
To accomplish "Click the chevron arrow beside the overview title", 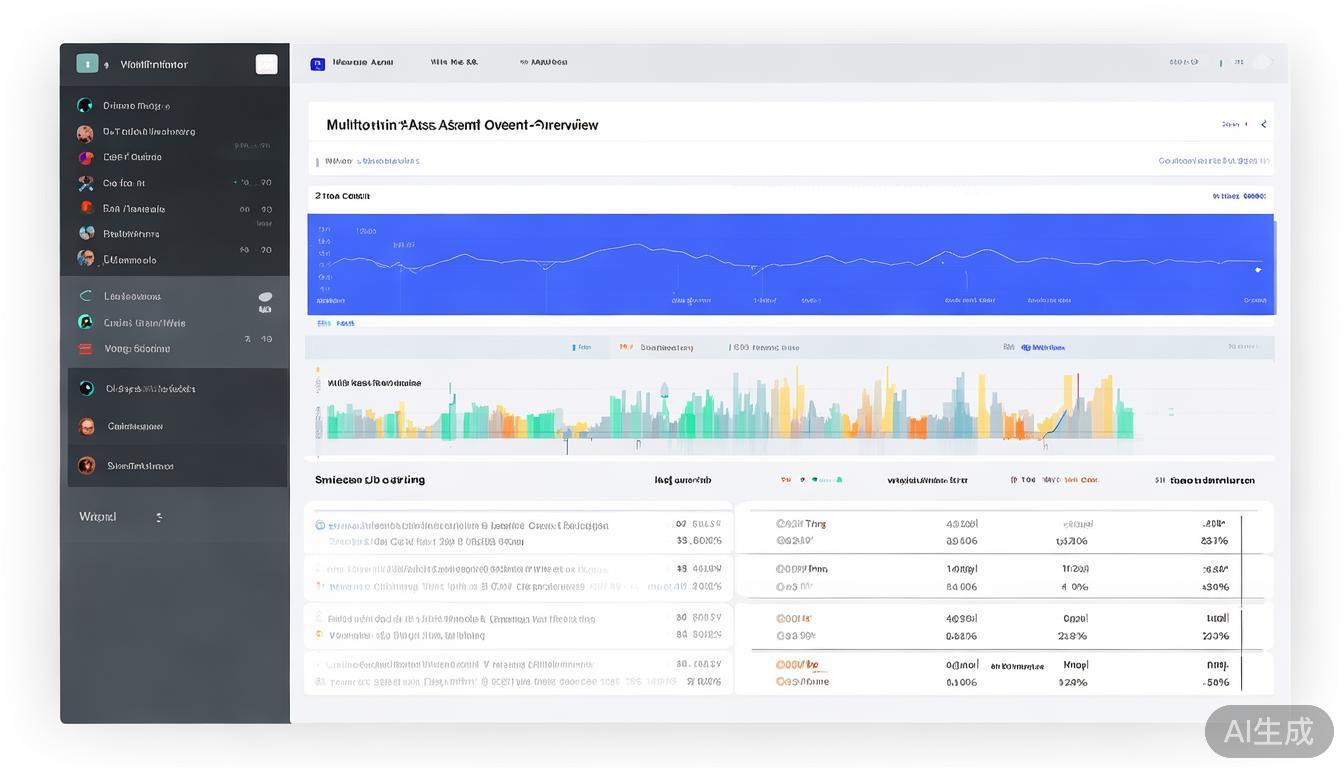I will point(1264,124).
